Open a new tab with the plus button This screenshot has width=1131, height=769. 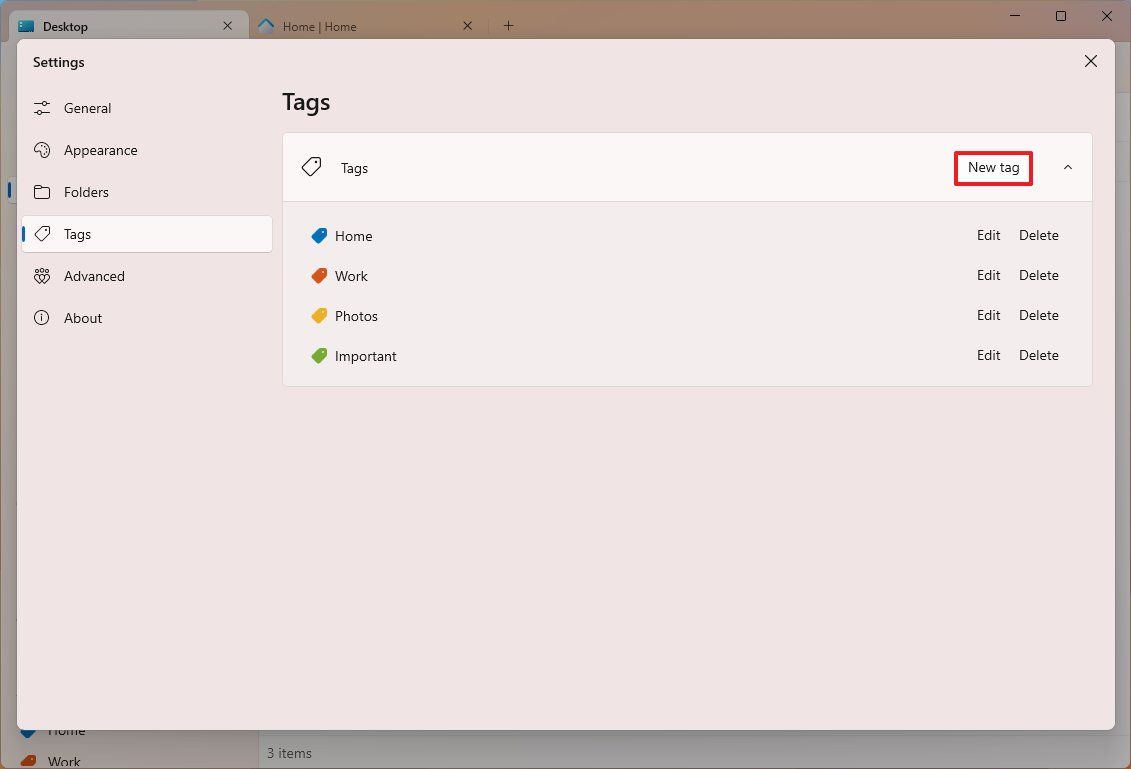point(508,25)
